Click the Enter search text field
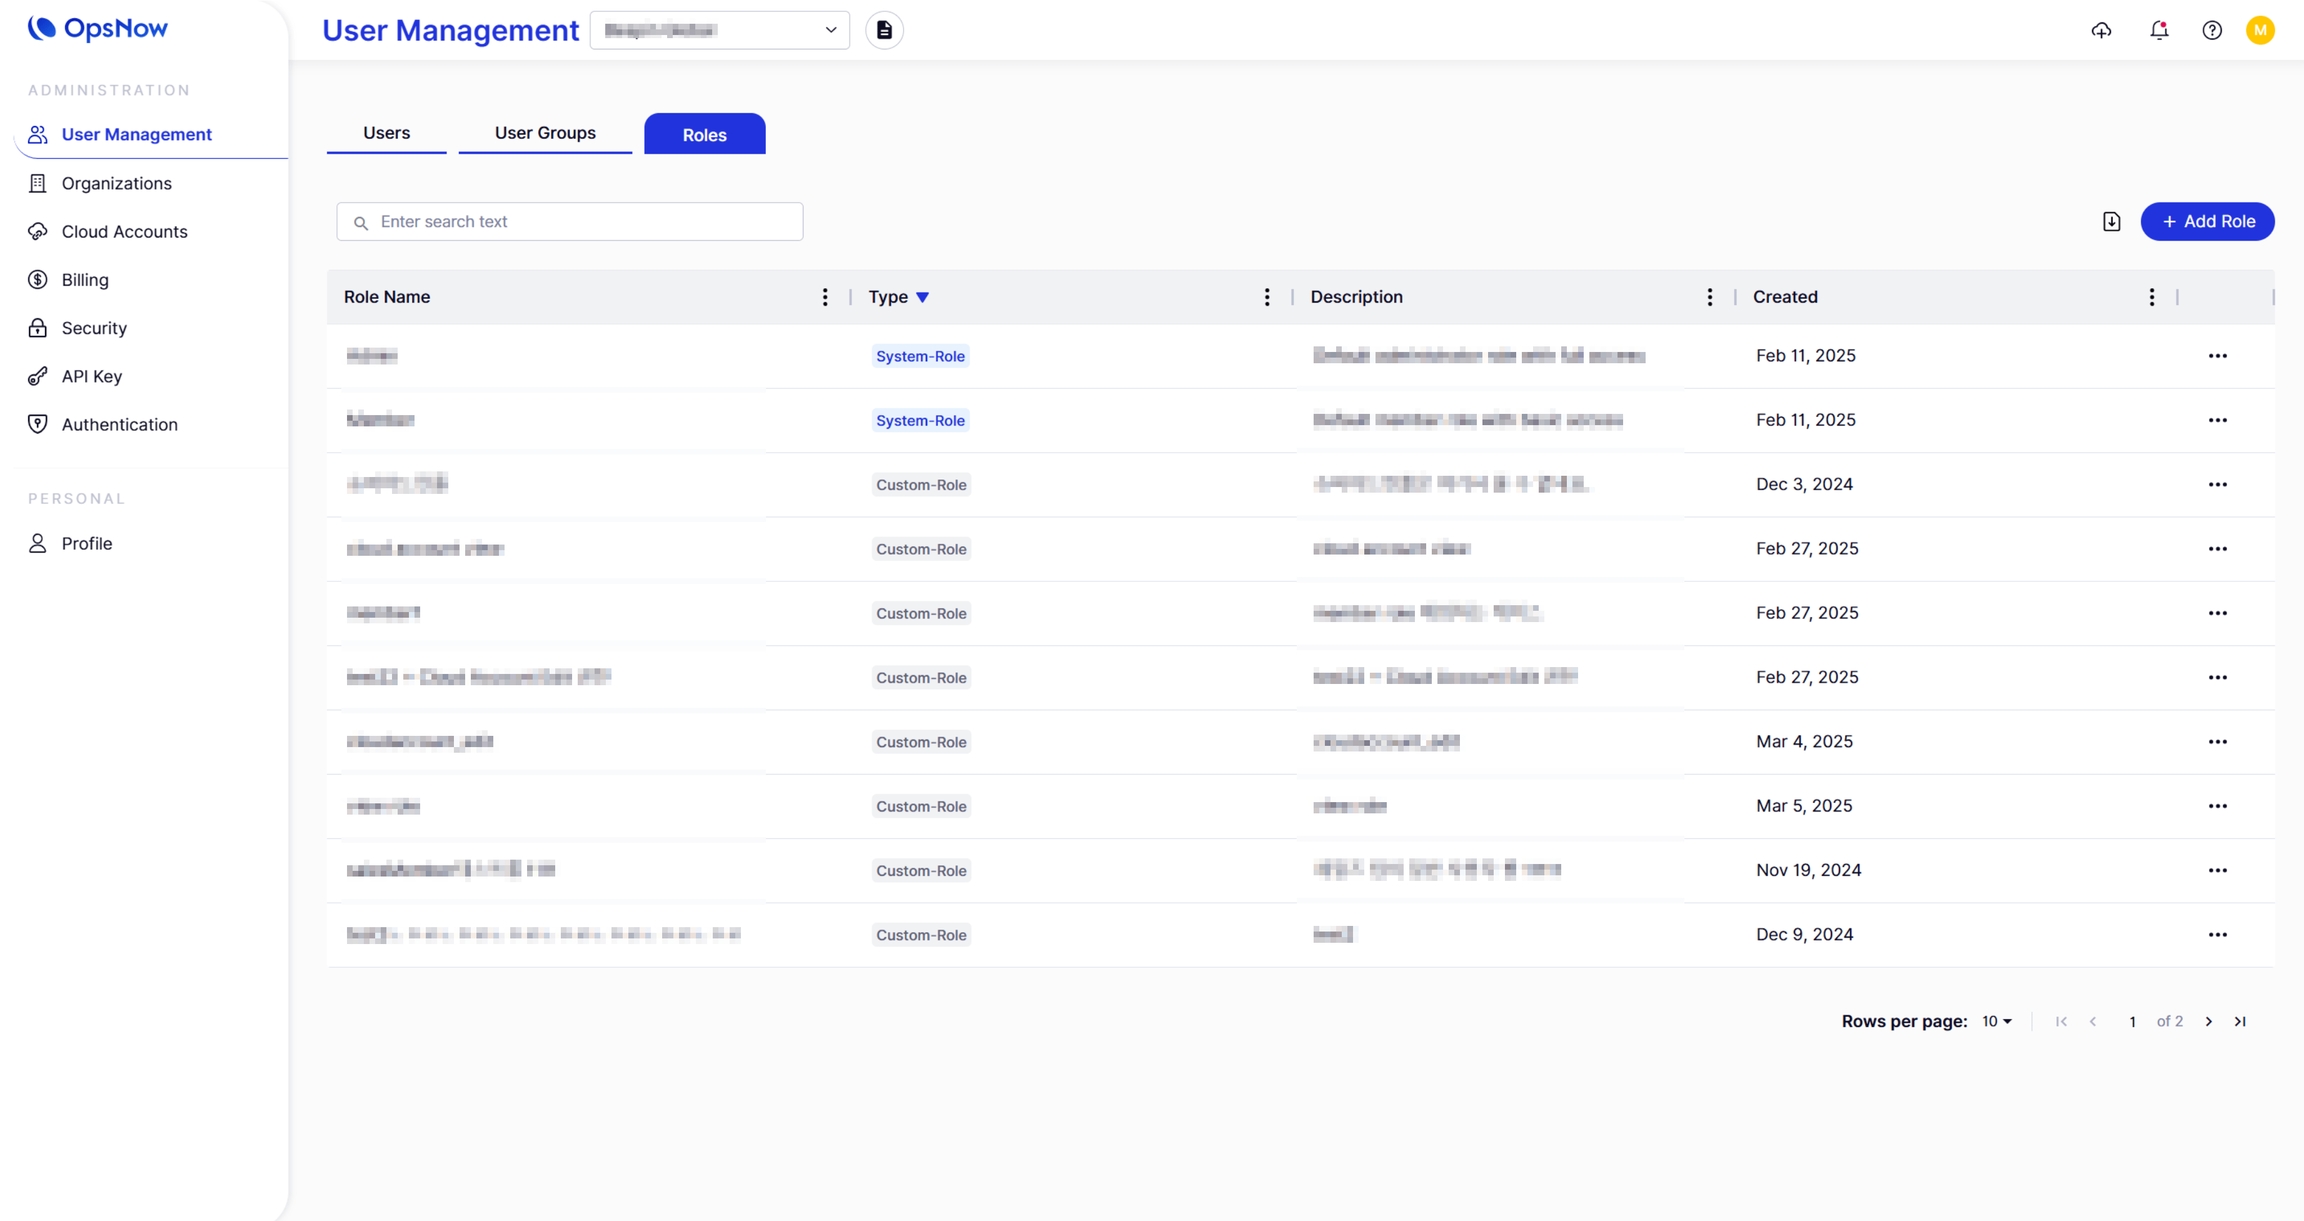The image size is (2304, 1221). 570,221
